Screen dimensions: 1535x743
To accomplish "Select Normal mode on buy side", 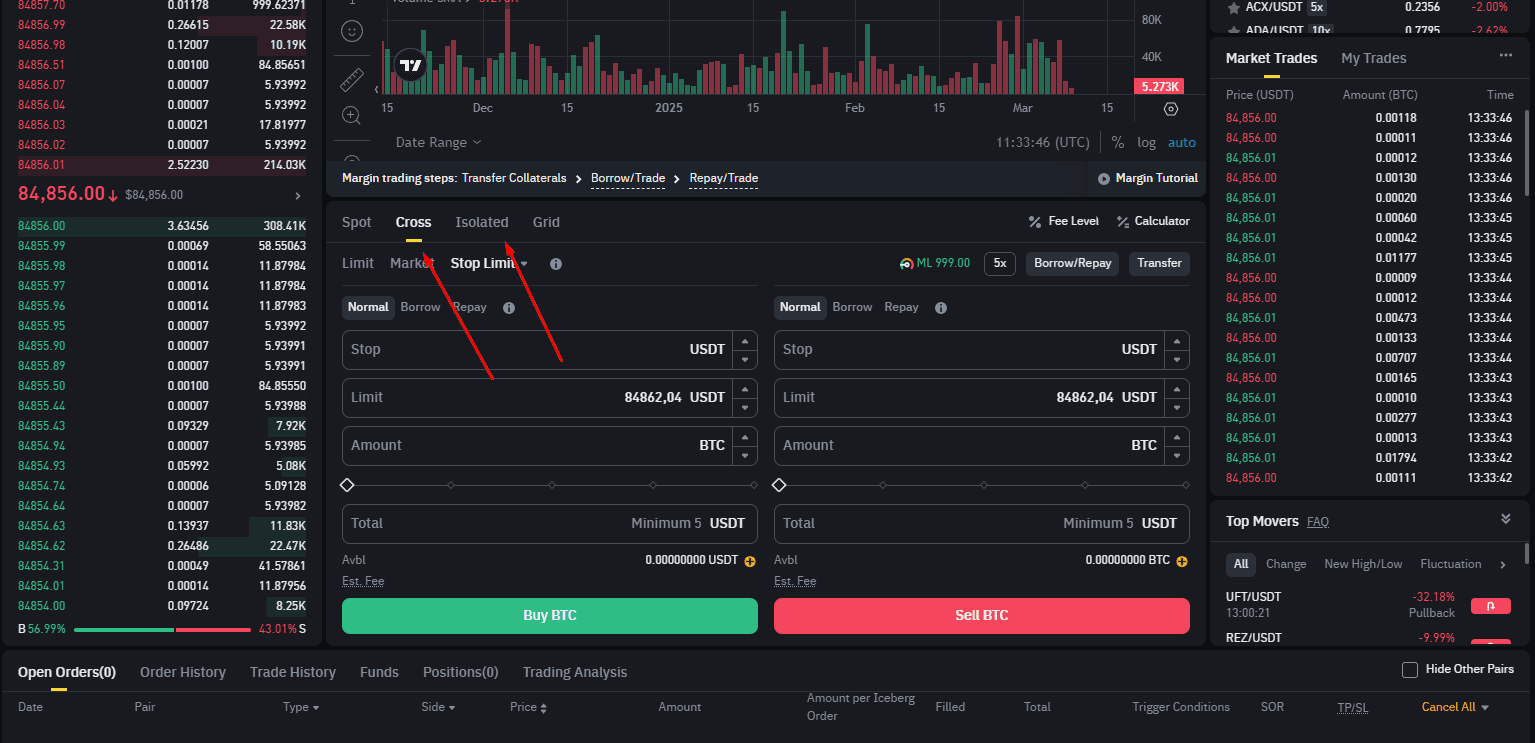I will click(368, 307).
